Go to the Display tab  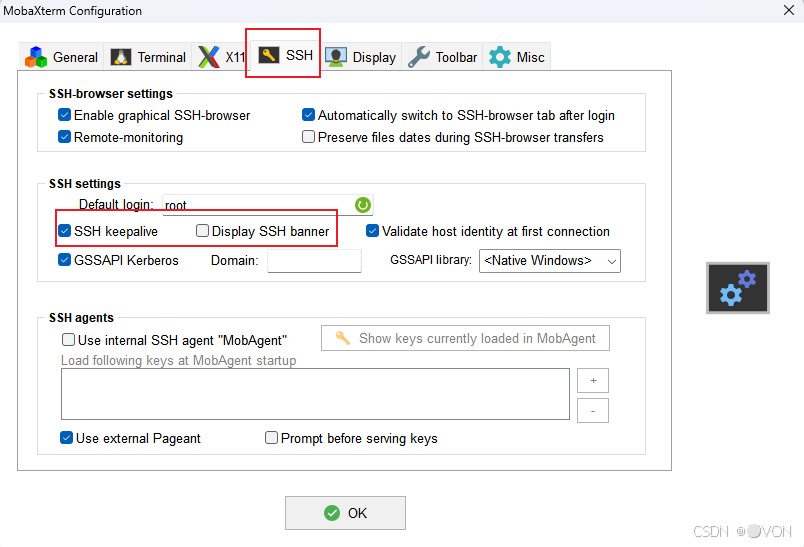(x=360, y=57)
